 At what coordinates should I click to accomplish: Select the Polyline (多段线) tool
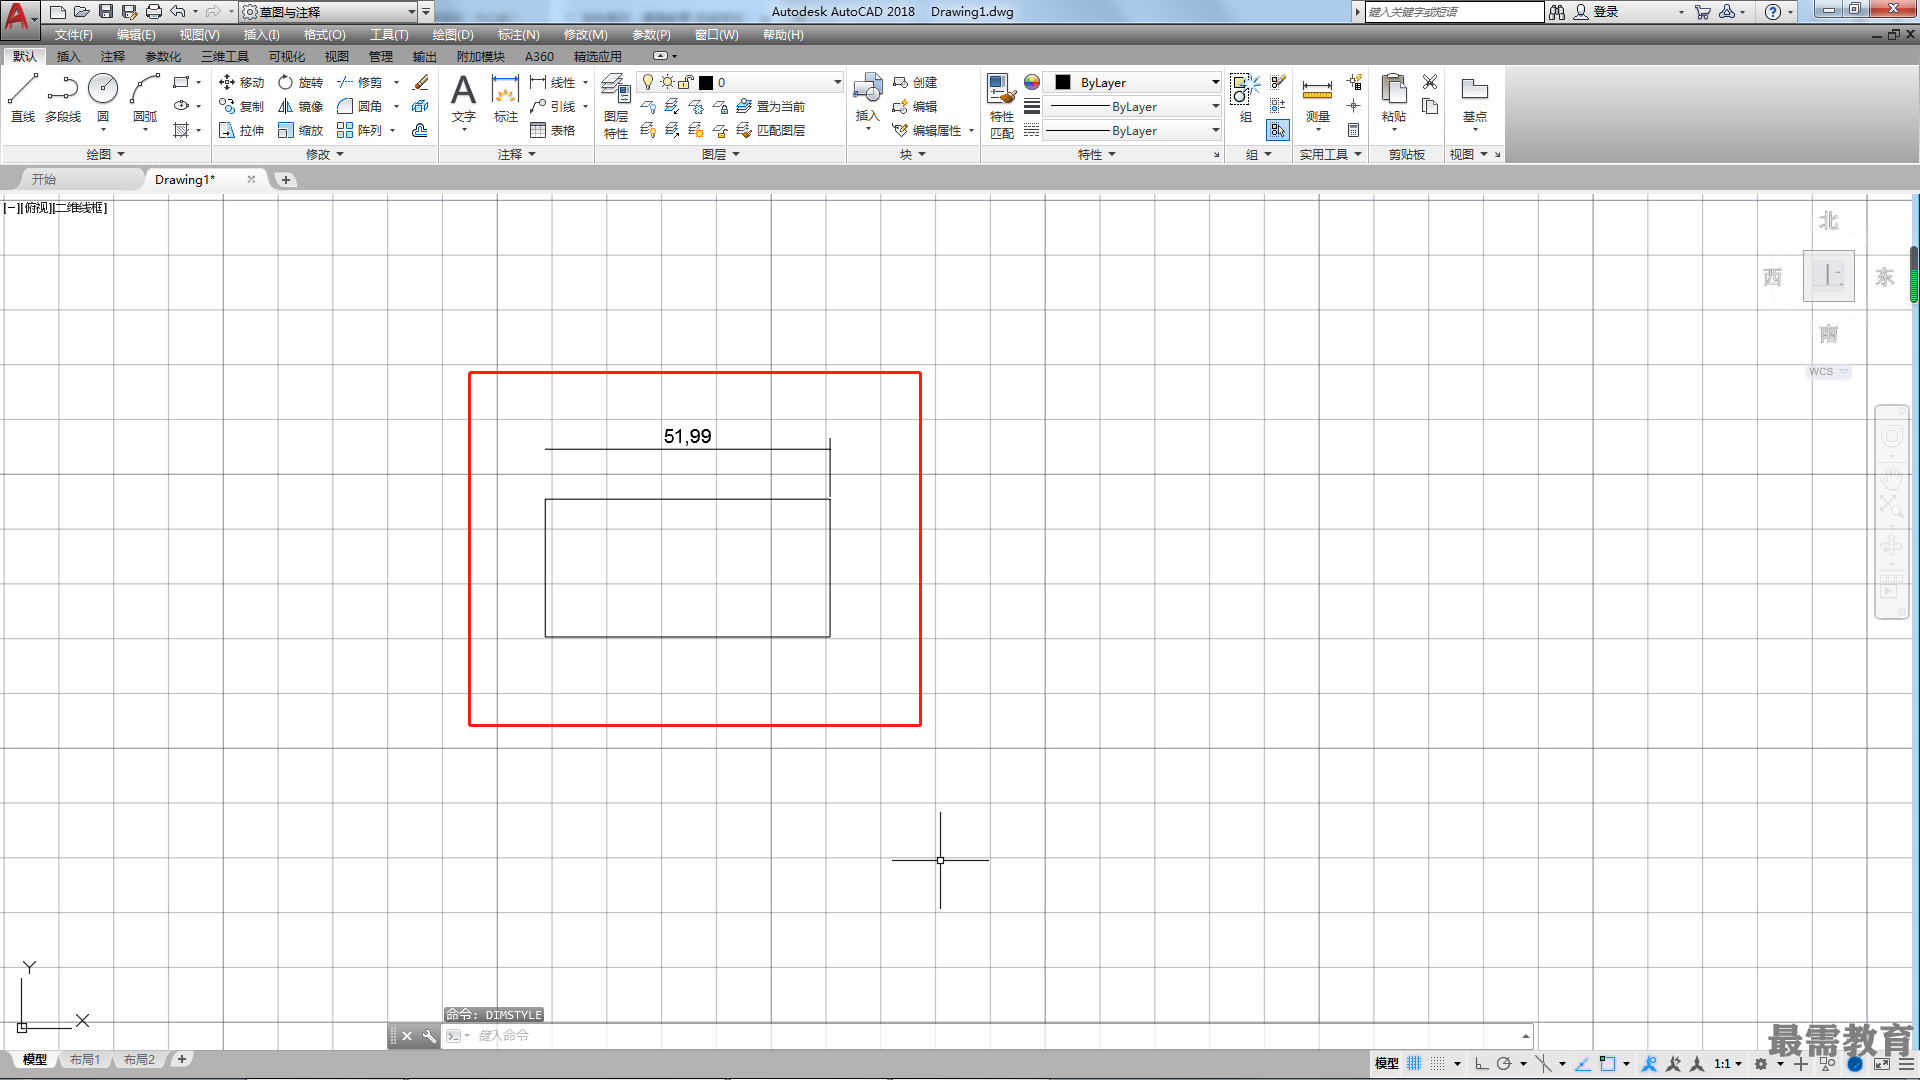point(63,97)
